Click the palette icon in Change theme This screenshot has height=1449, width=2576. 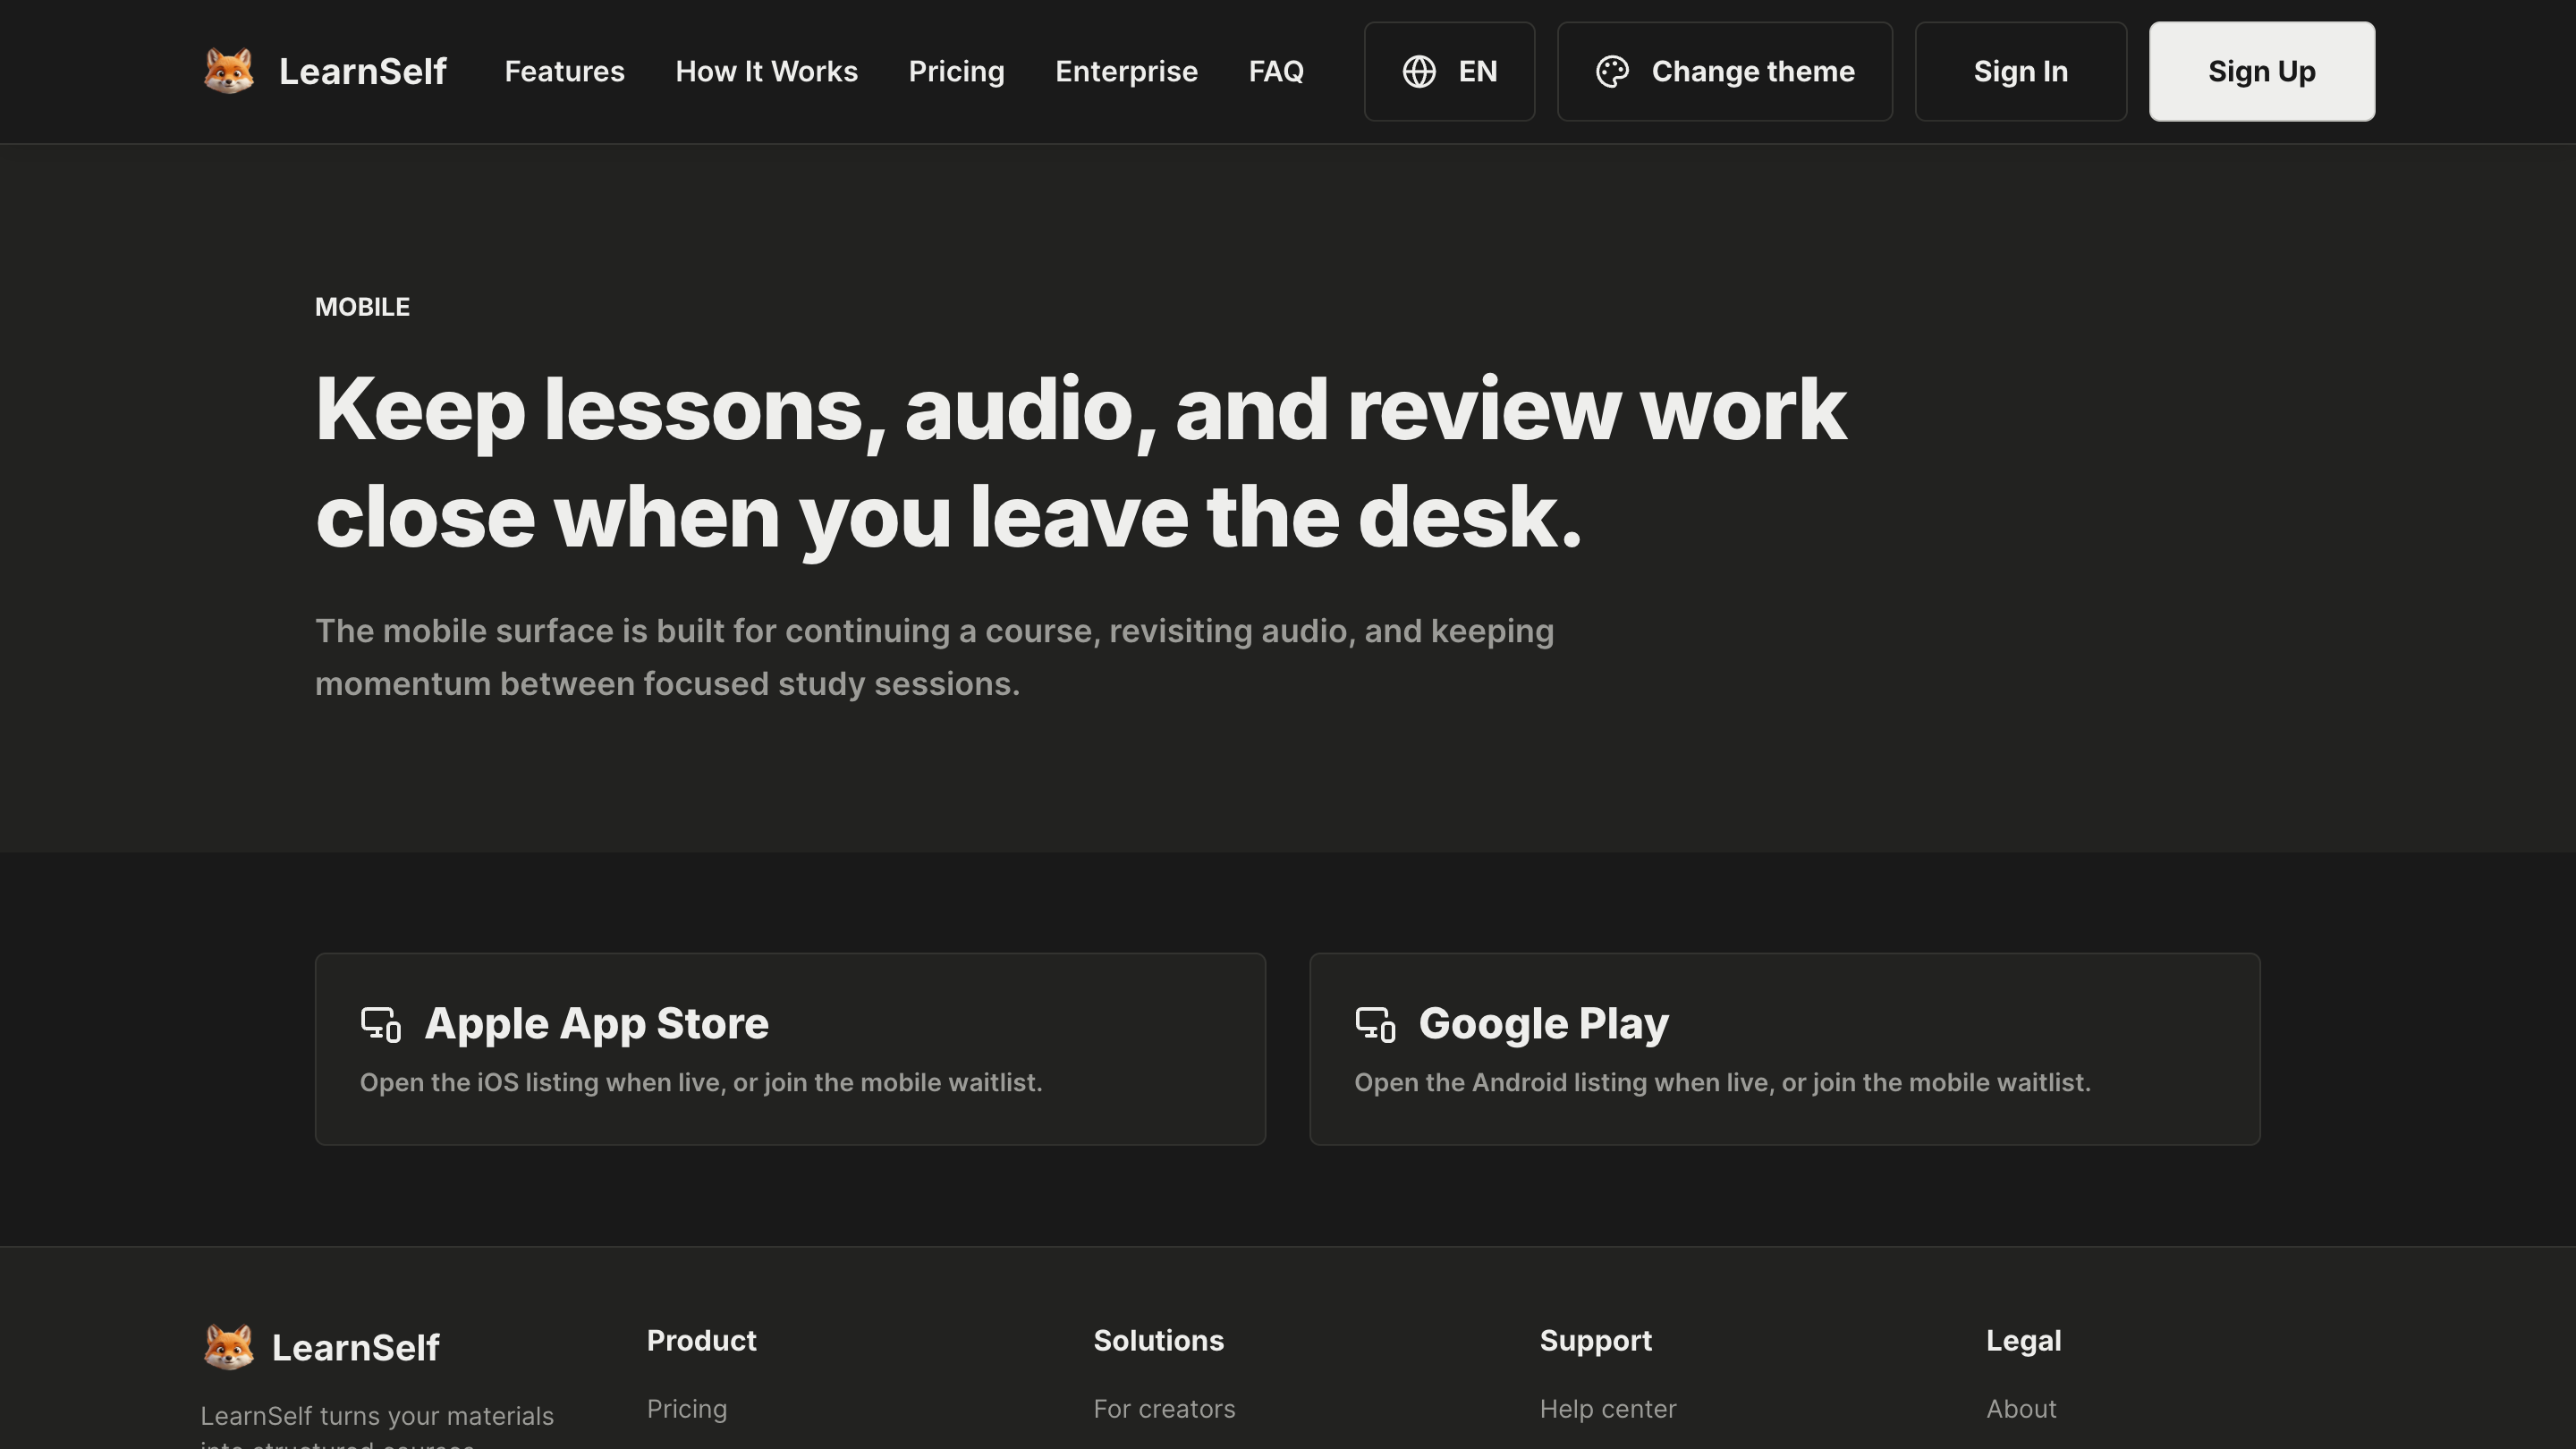click(x=1612, y=71)
